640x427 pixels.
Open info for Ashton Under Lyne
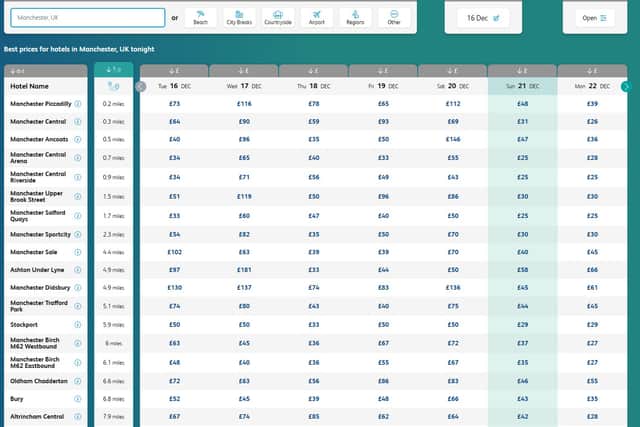pyautogui.click(x=78, y=269)
